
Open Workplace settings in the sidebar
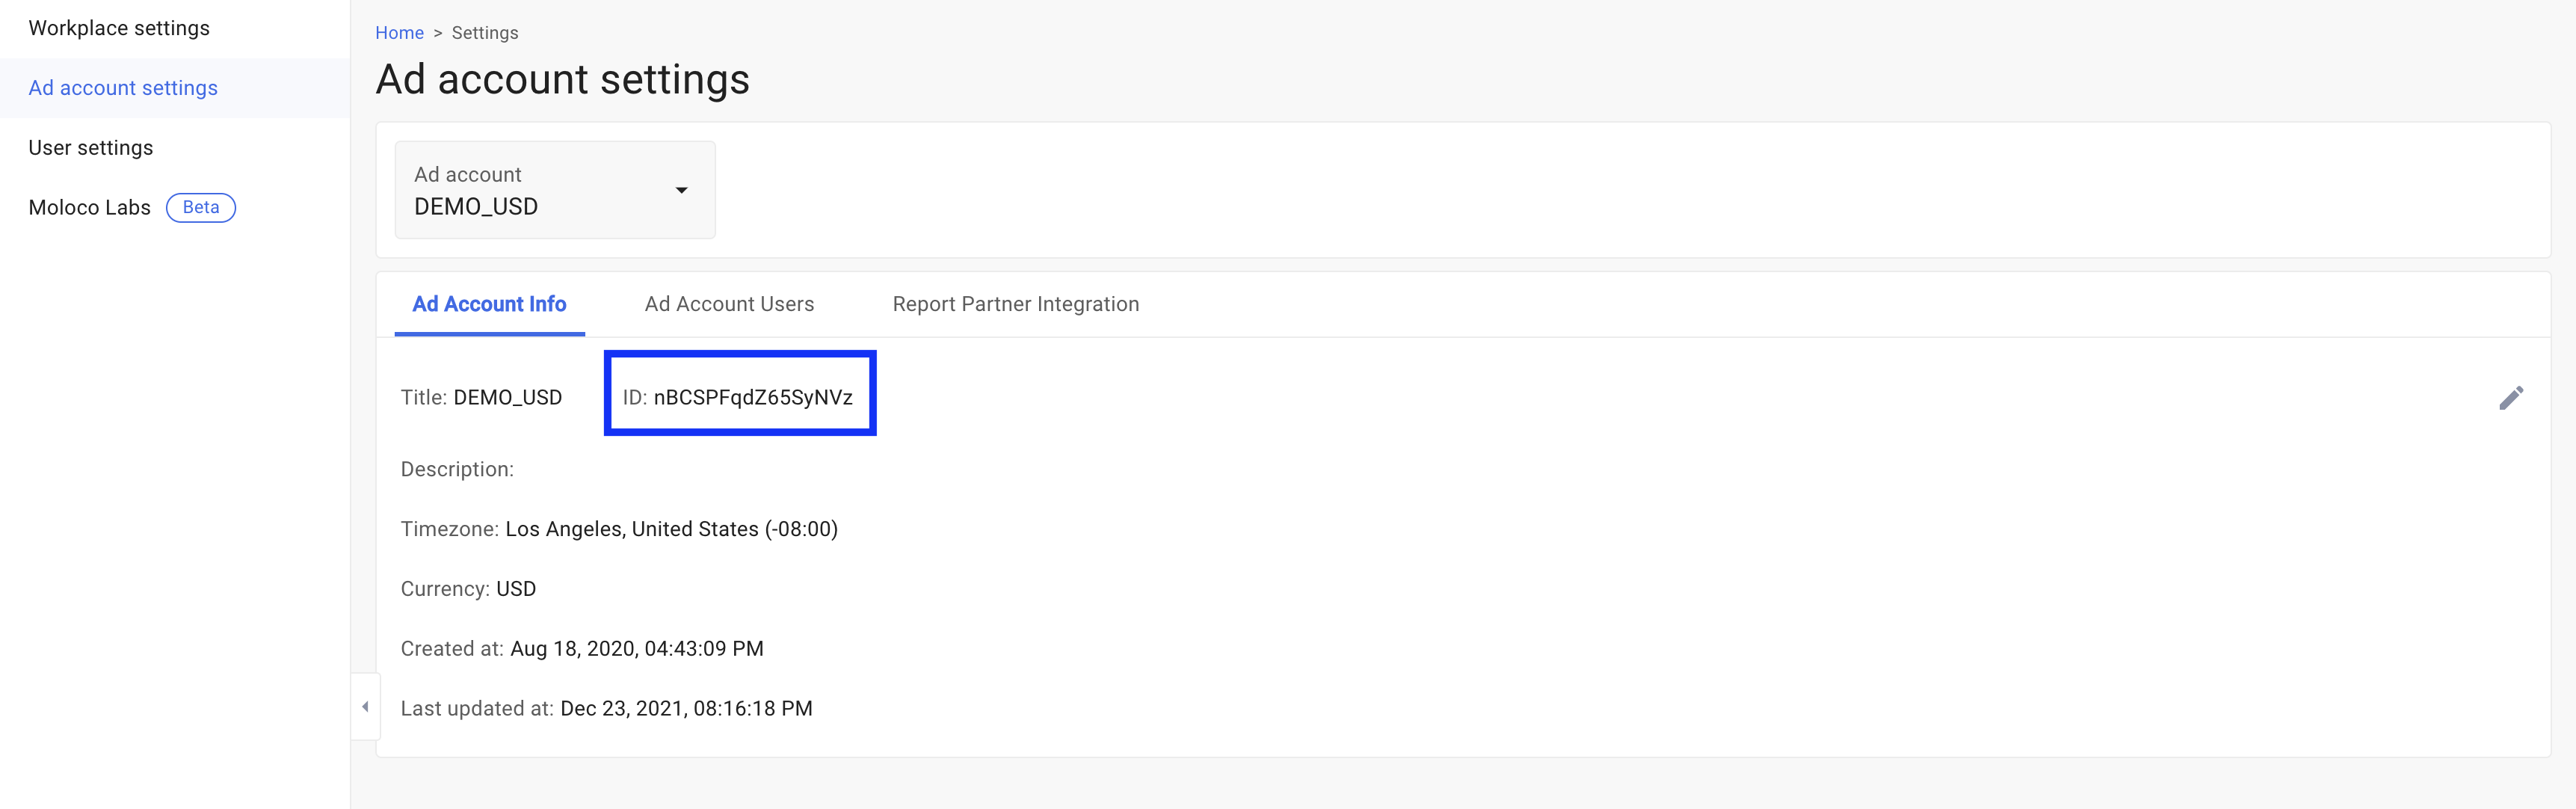pos(119,28)
